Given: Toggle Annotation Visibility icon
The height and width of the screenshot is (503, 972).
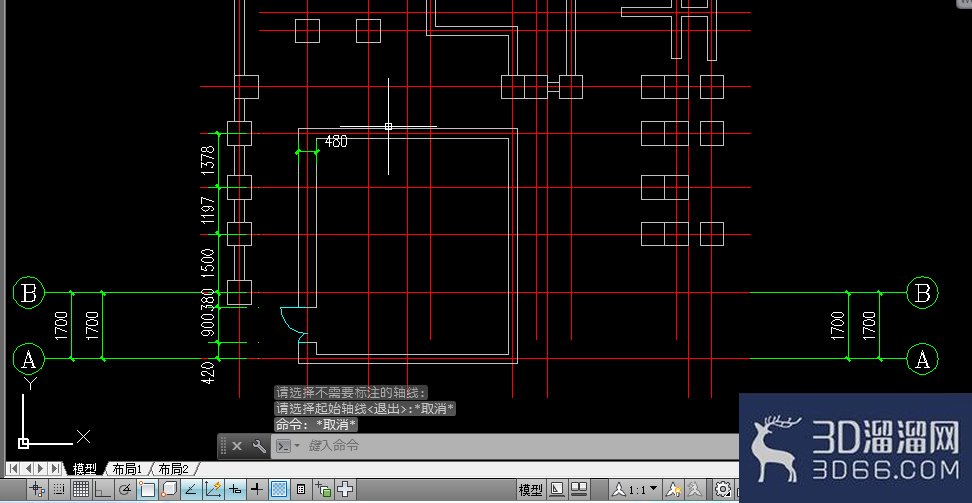Looking at the screenshot, I should click(x=673, y=490).
